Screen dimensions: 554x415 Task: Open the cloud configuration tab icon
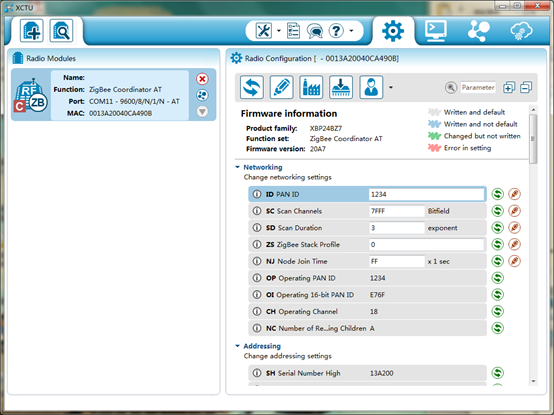click(521, 31)
